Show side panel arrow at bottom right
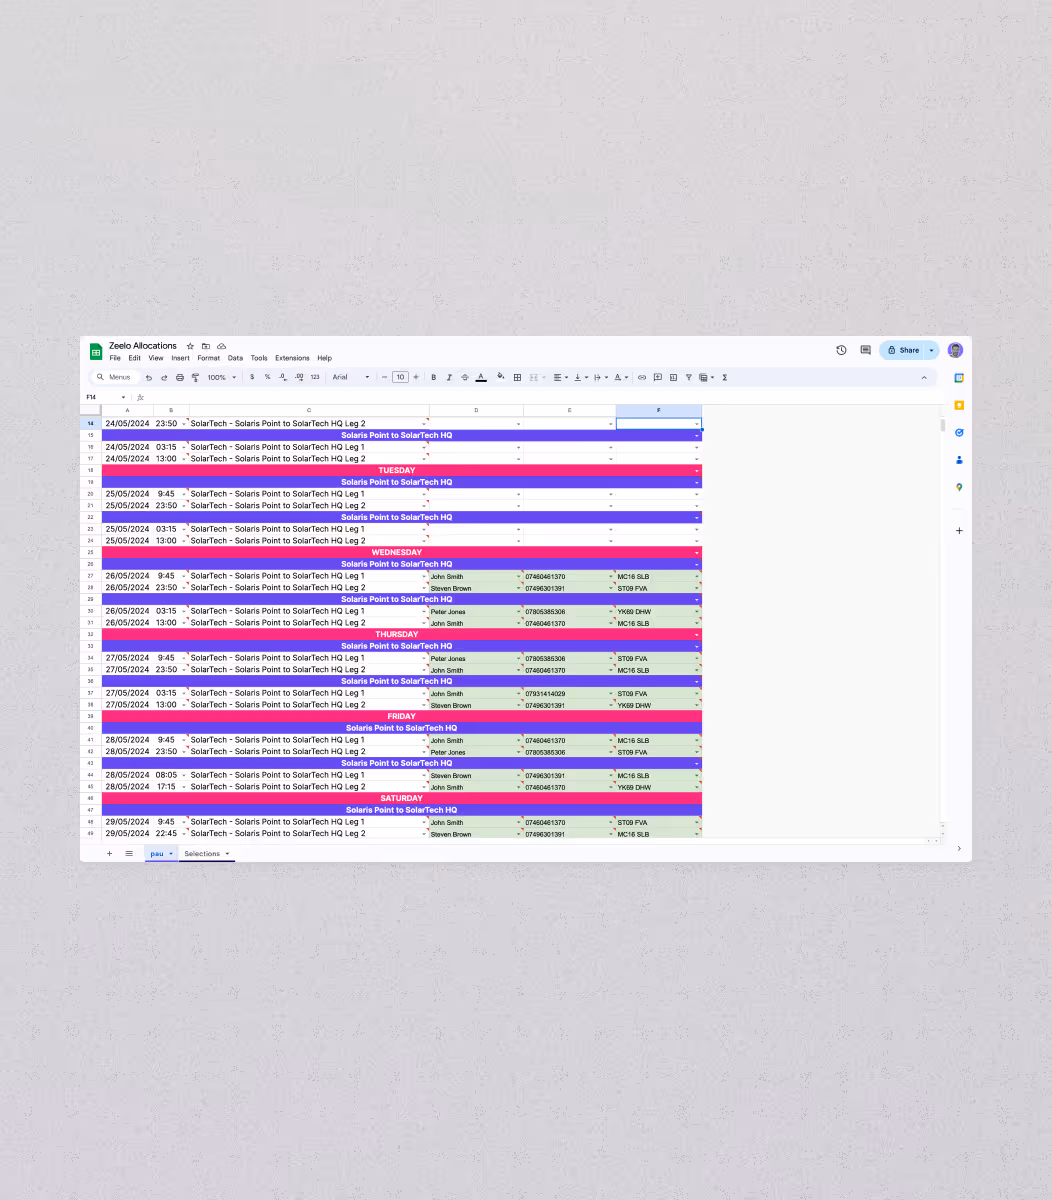 [959, 849]
